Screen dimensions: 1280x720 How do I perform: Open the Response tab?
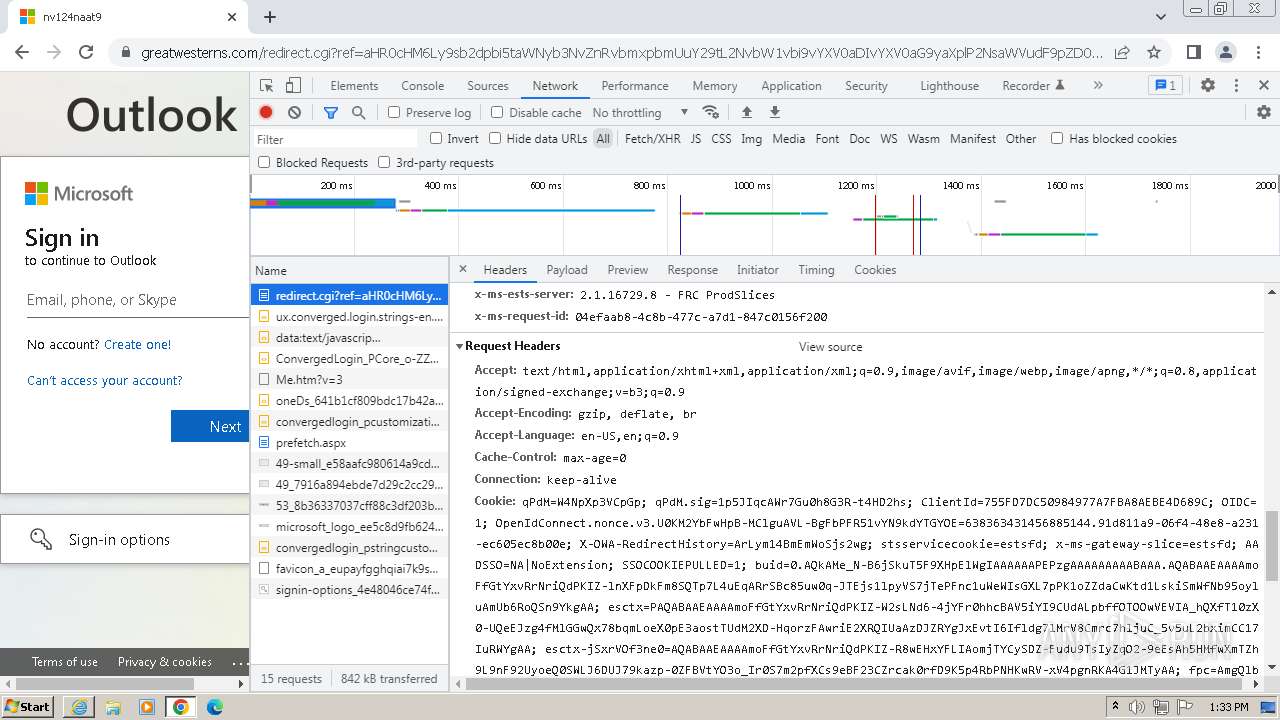pyautogui.click(x=693, y=270)
